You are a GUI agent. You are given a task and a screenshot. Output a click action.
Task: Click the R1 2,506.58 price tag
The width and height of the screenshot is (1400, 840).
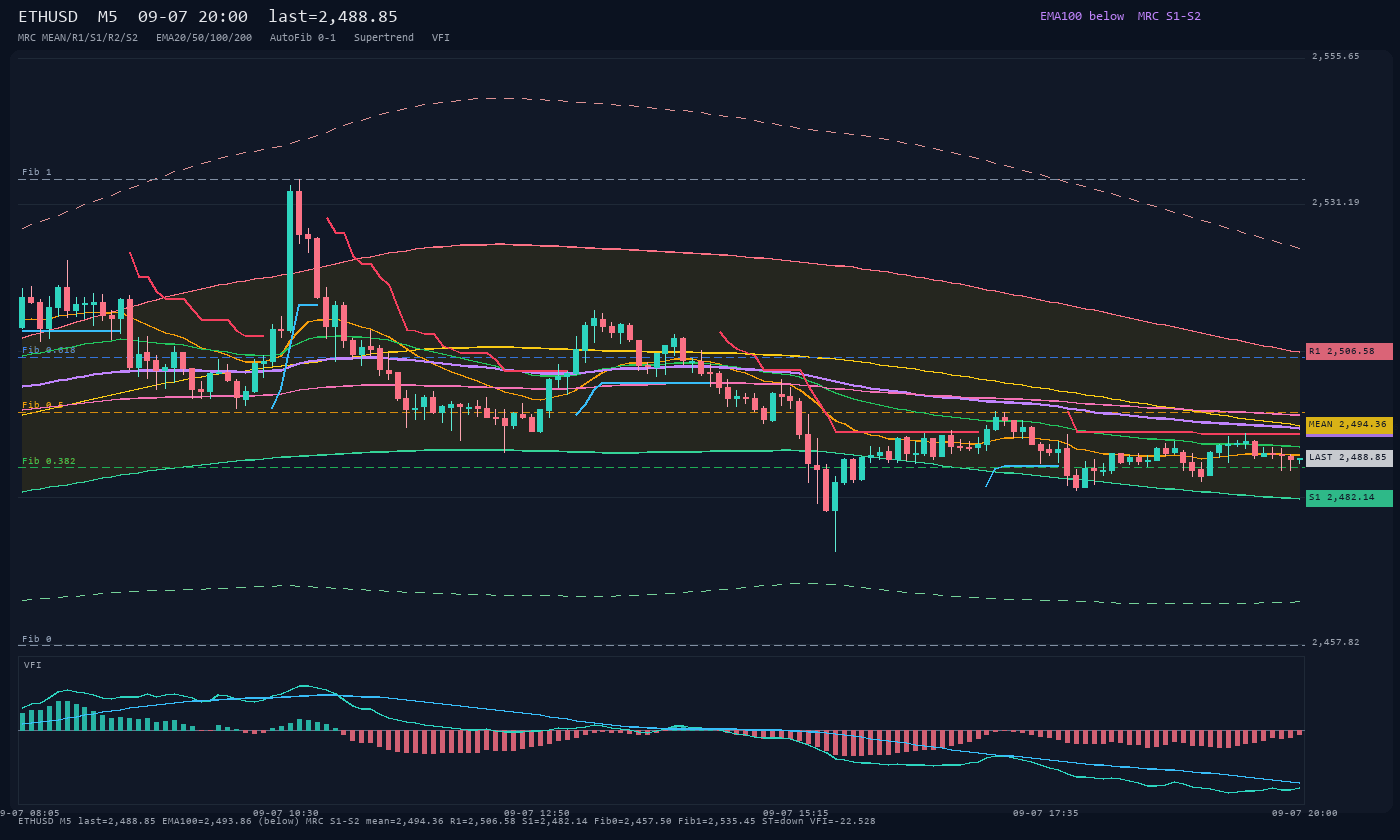[x=1349, y=352]
